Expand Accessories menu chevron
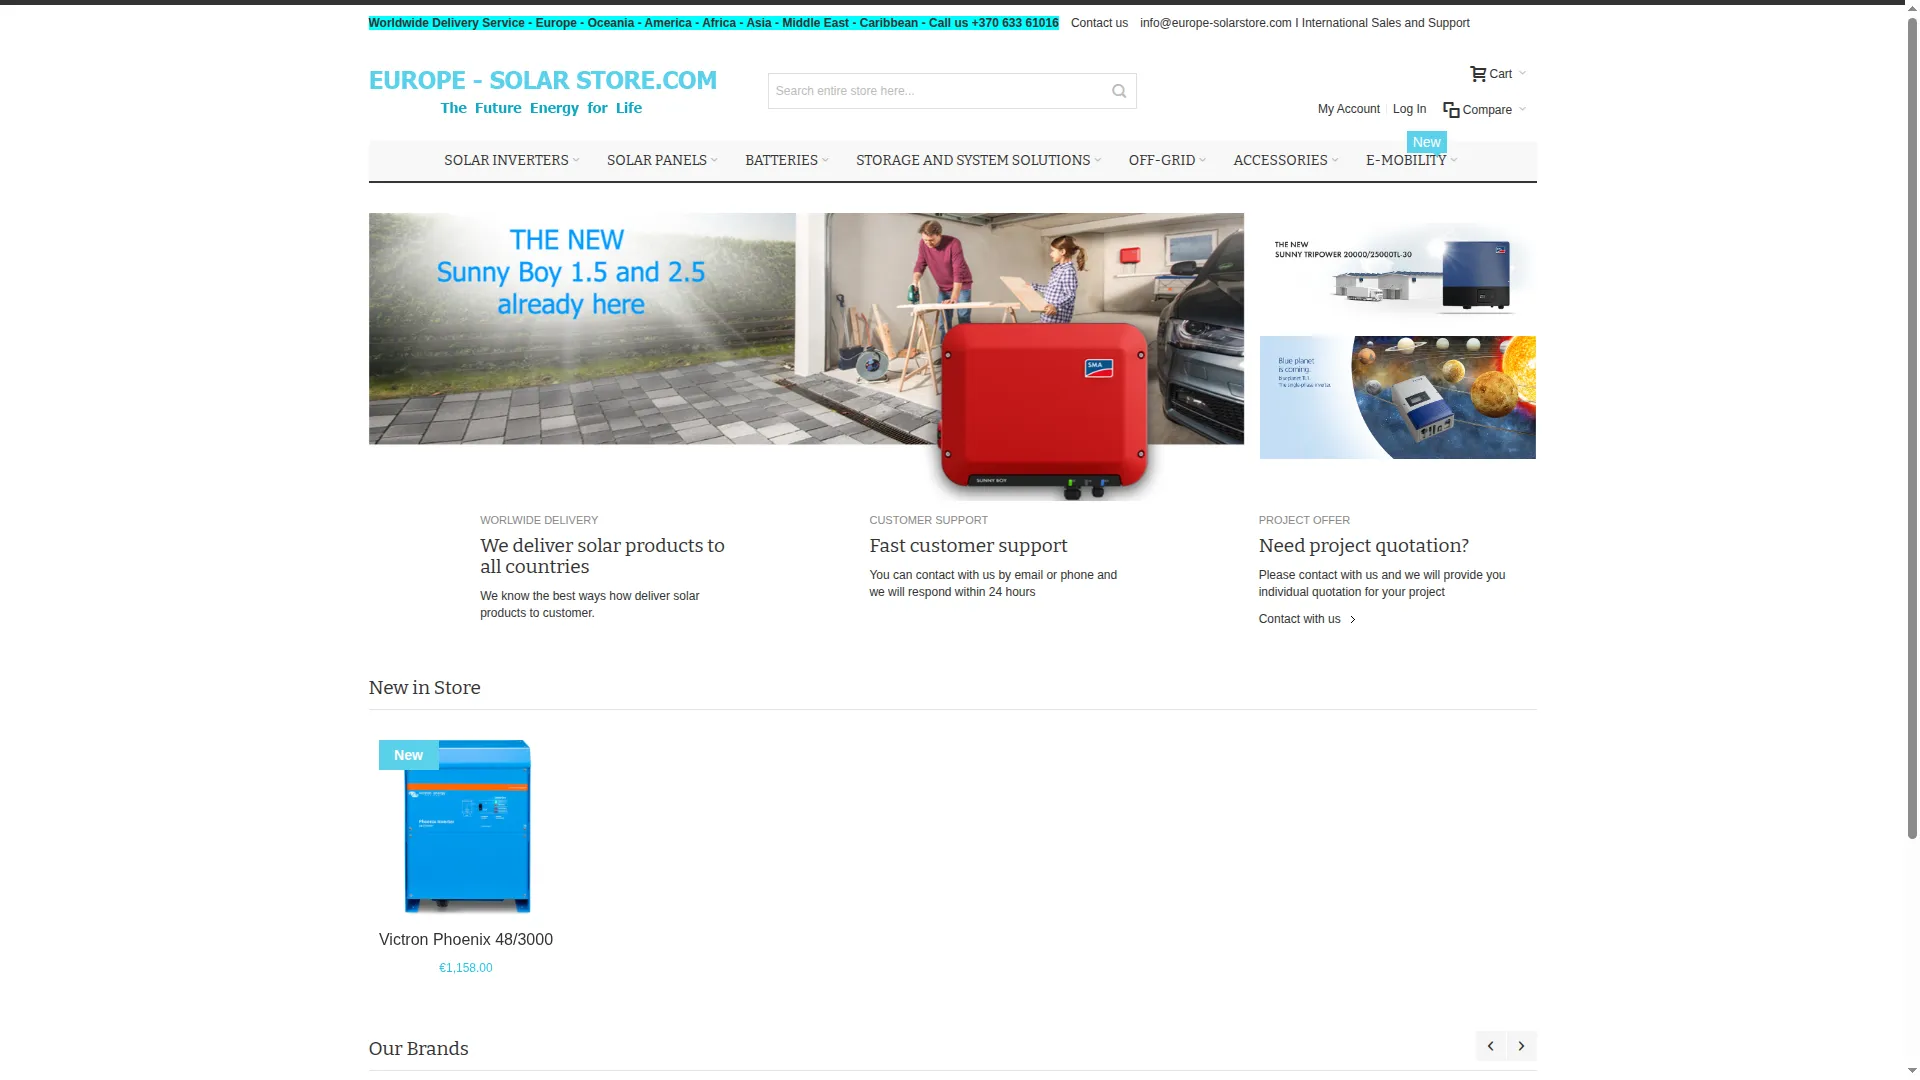1920x1080 pixels. point(1335,160)
